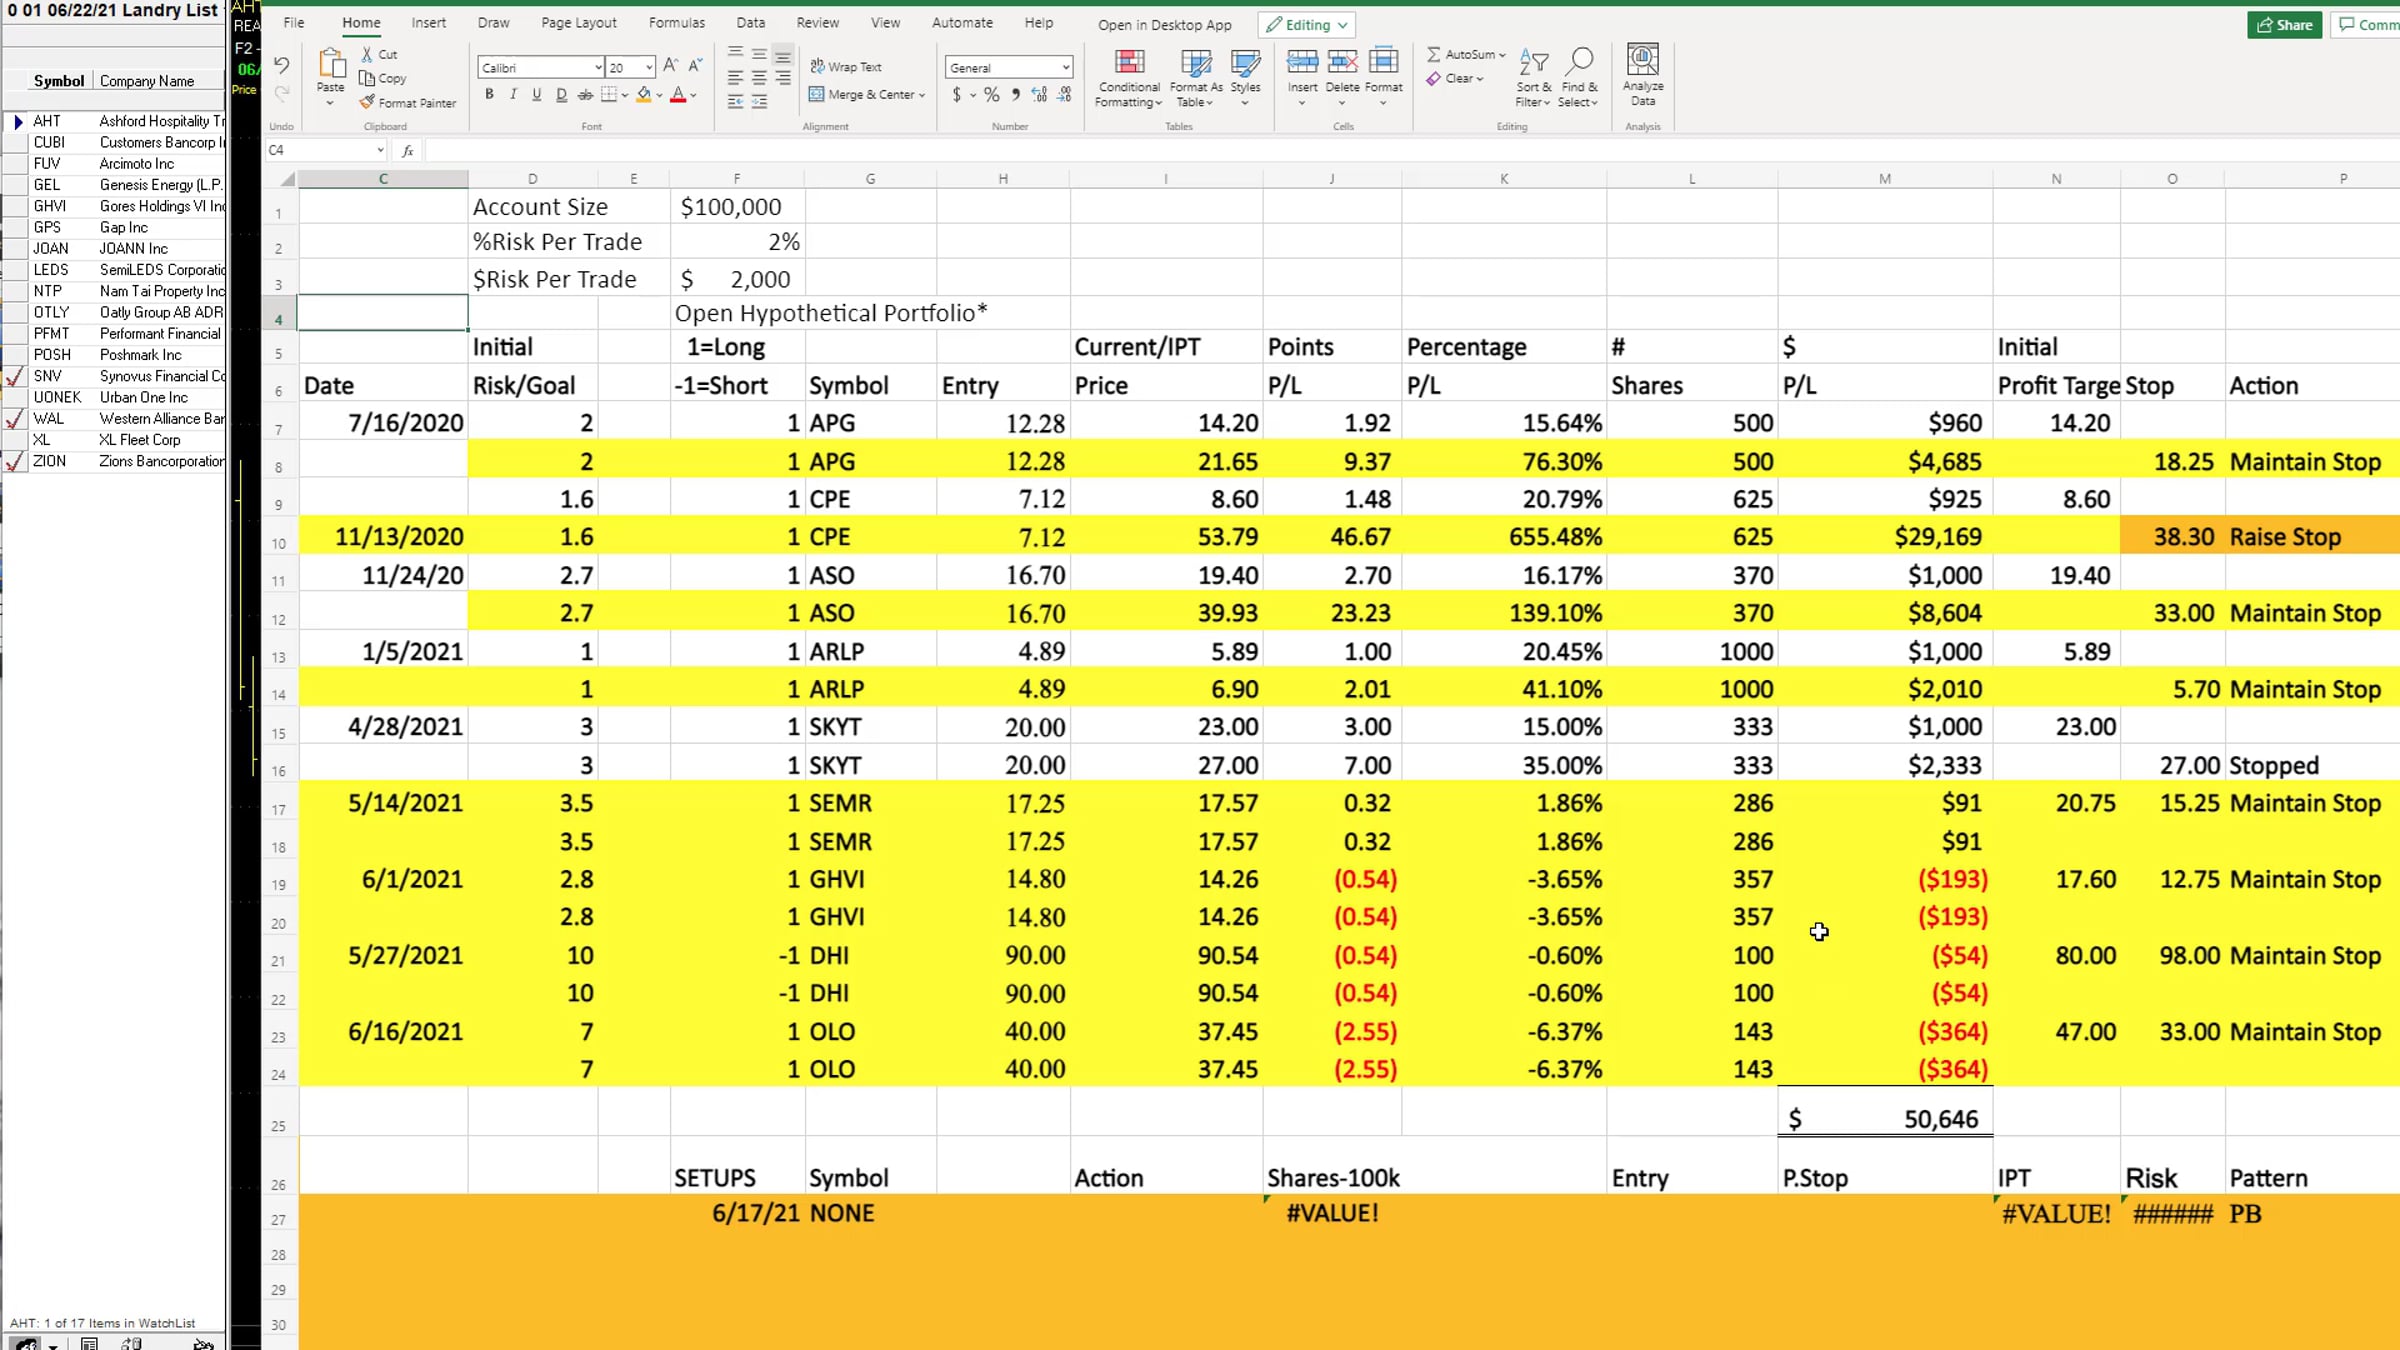The image size is (2400, 1350).
Task: Click the green Share button
Action: click(2284, 25)
